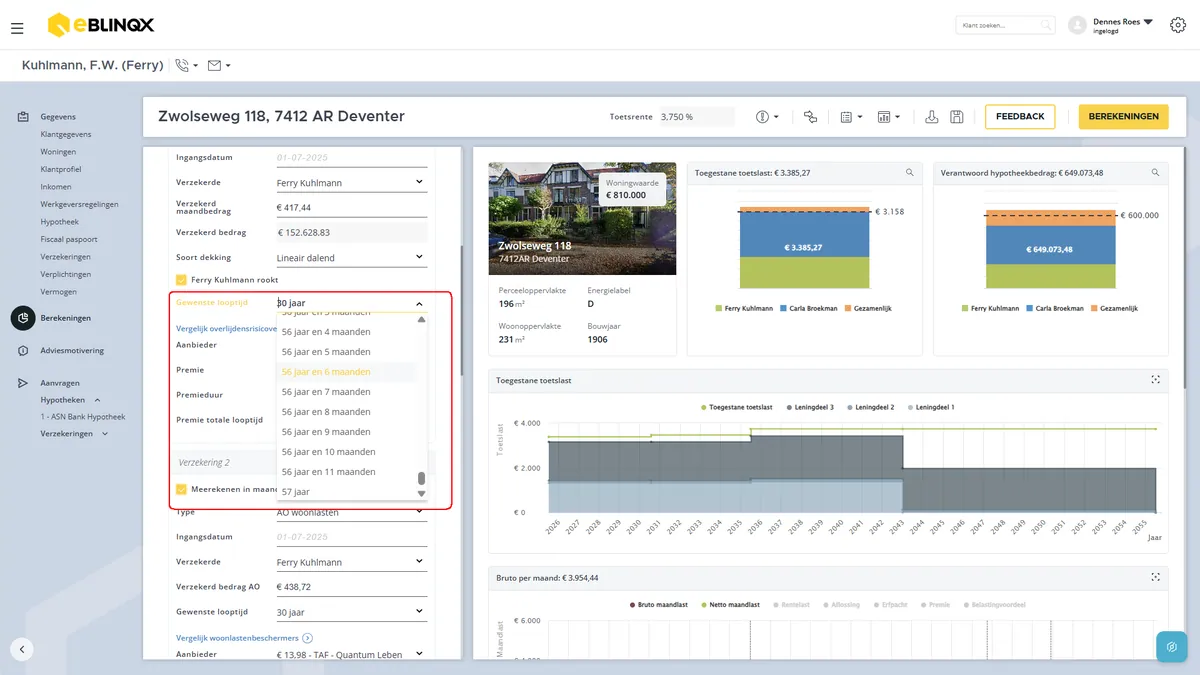
Task: Toggle the 'Meerekenen in maandlast' checkbox
Action: coord(181,489)
